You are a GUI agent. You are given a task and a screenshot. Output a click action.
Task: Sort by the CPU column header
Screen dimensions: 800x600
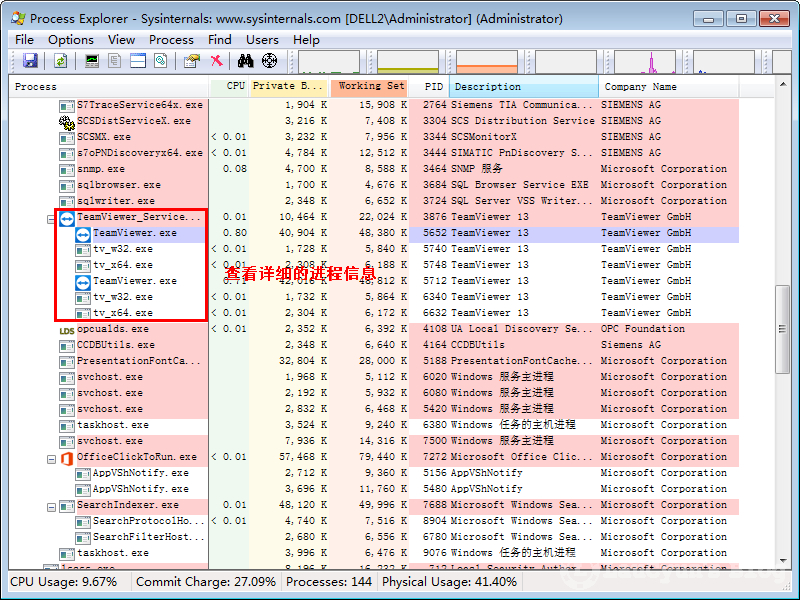[x=229, y=86]
